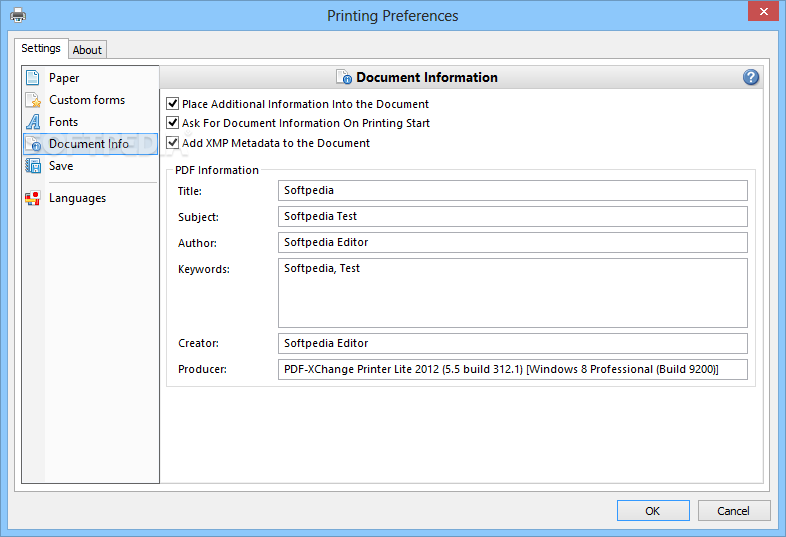
Task: Click the Author: label
Action: tap(198, 243)
